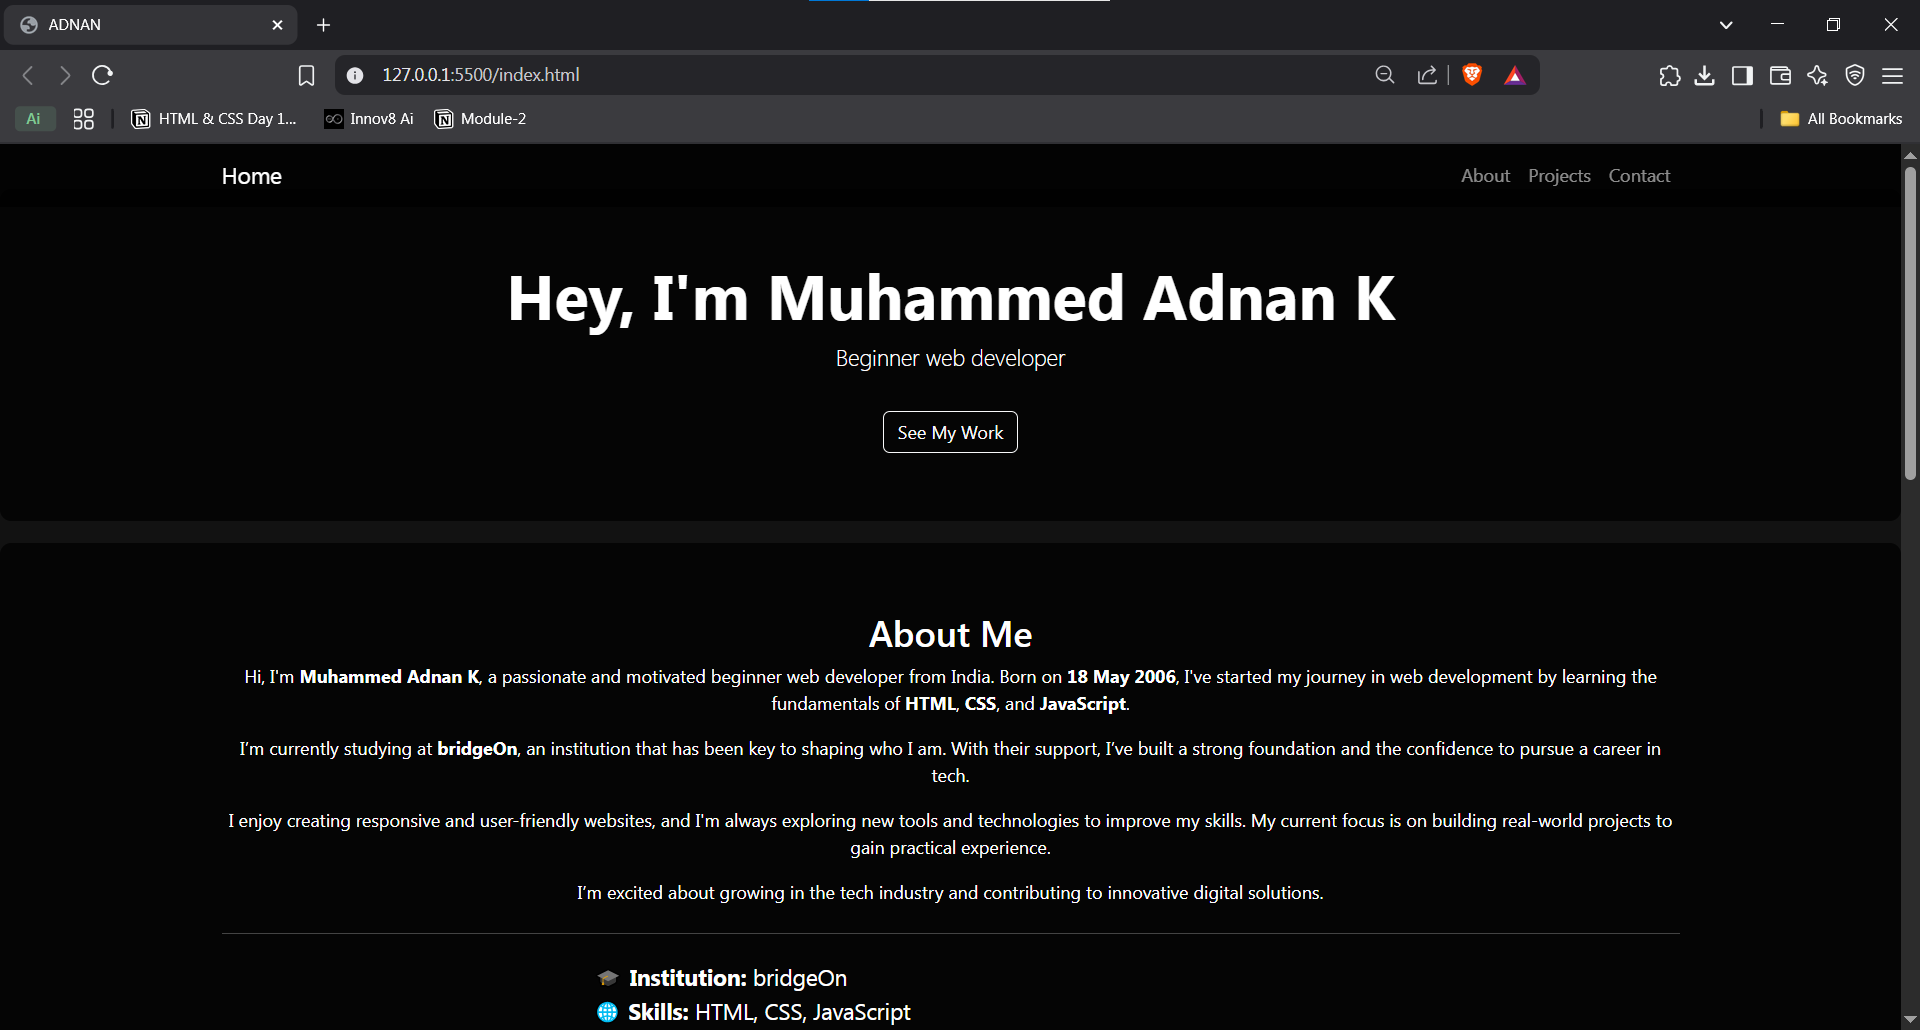This screenshot has height=1030, width=1920.
Task: Open the Module-2 bookmark
Action: click(480, 119)
